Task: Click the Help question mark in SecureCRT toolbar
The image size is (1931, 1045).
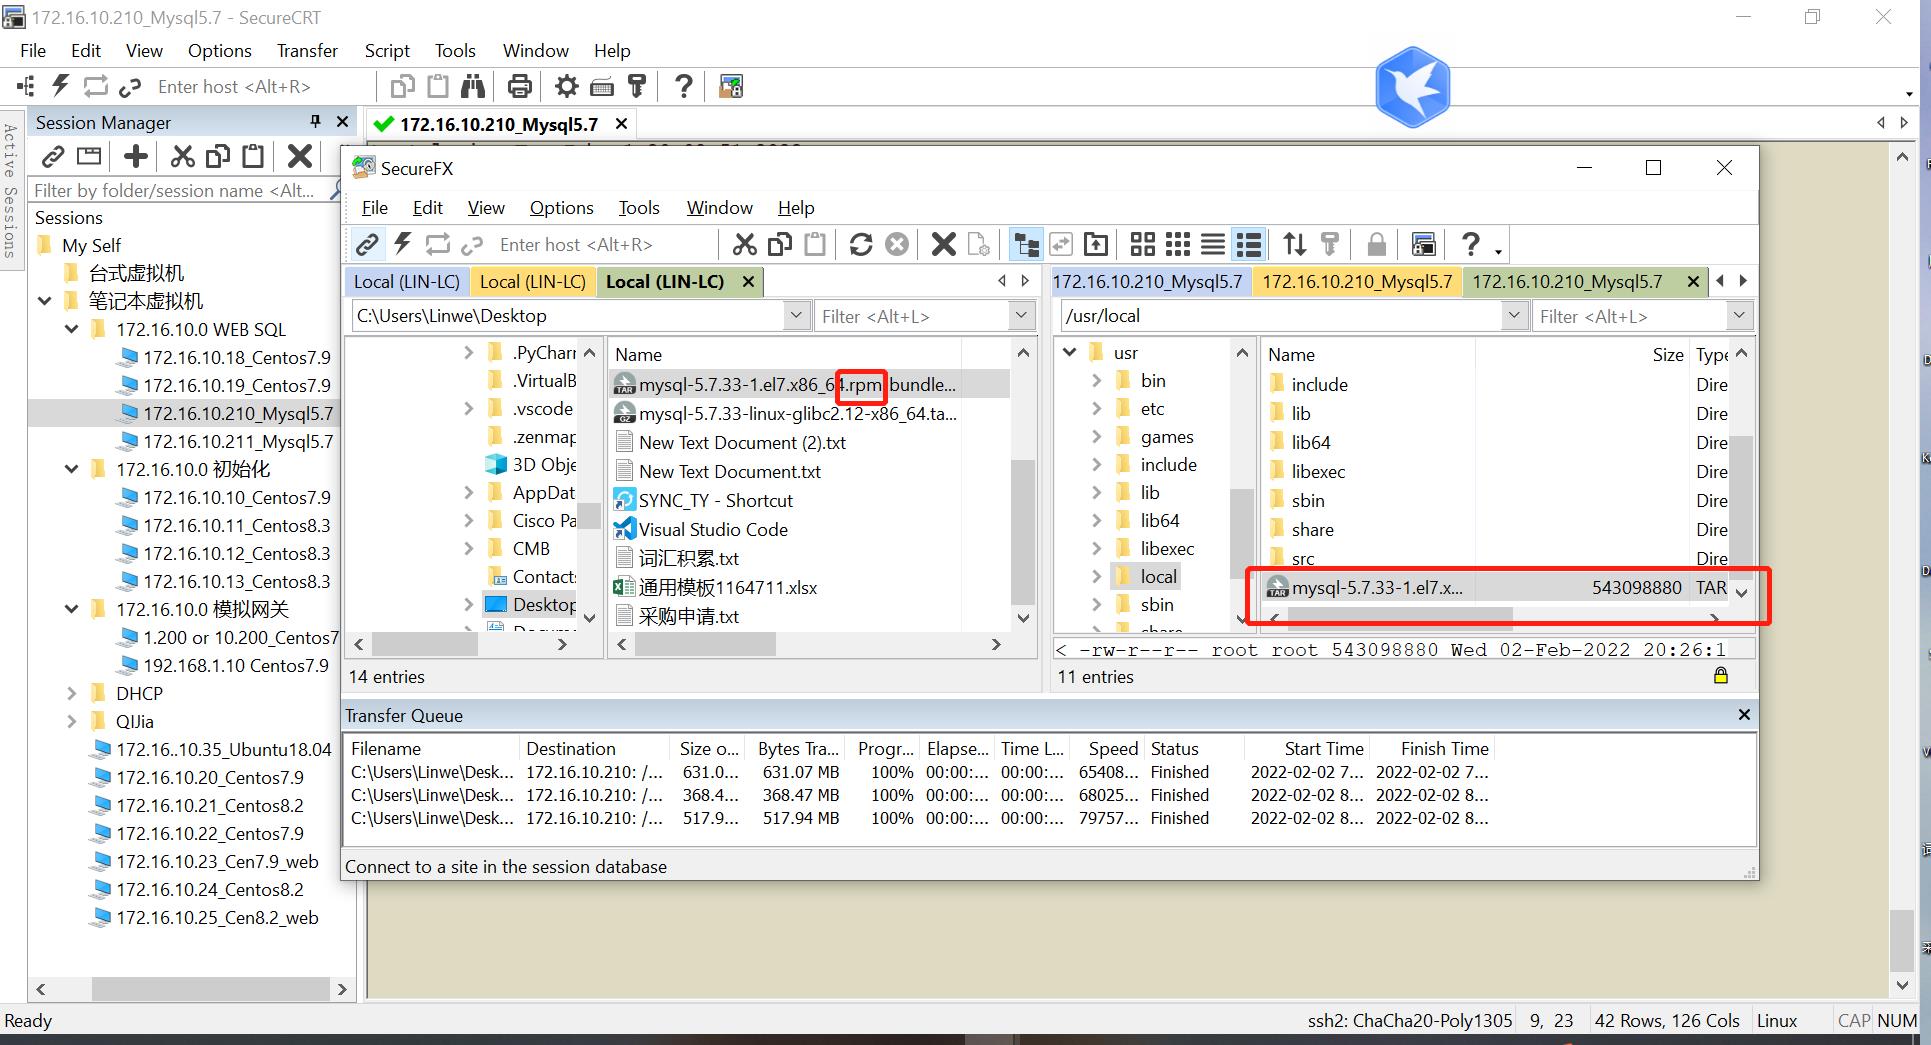Action: click(x=684, y=86)
